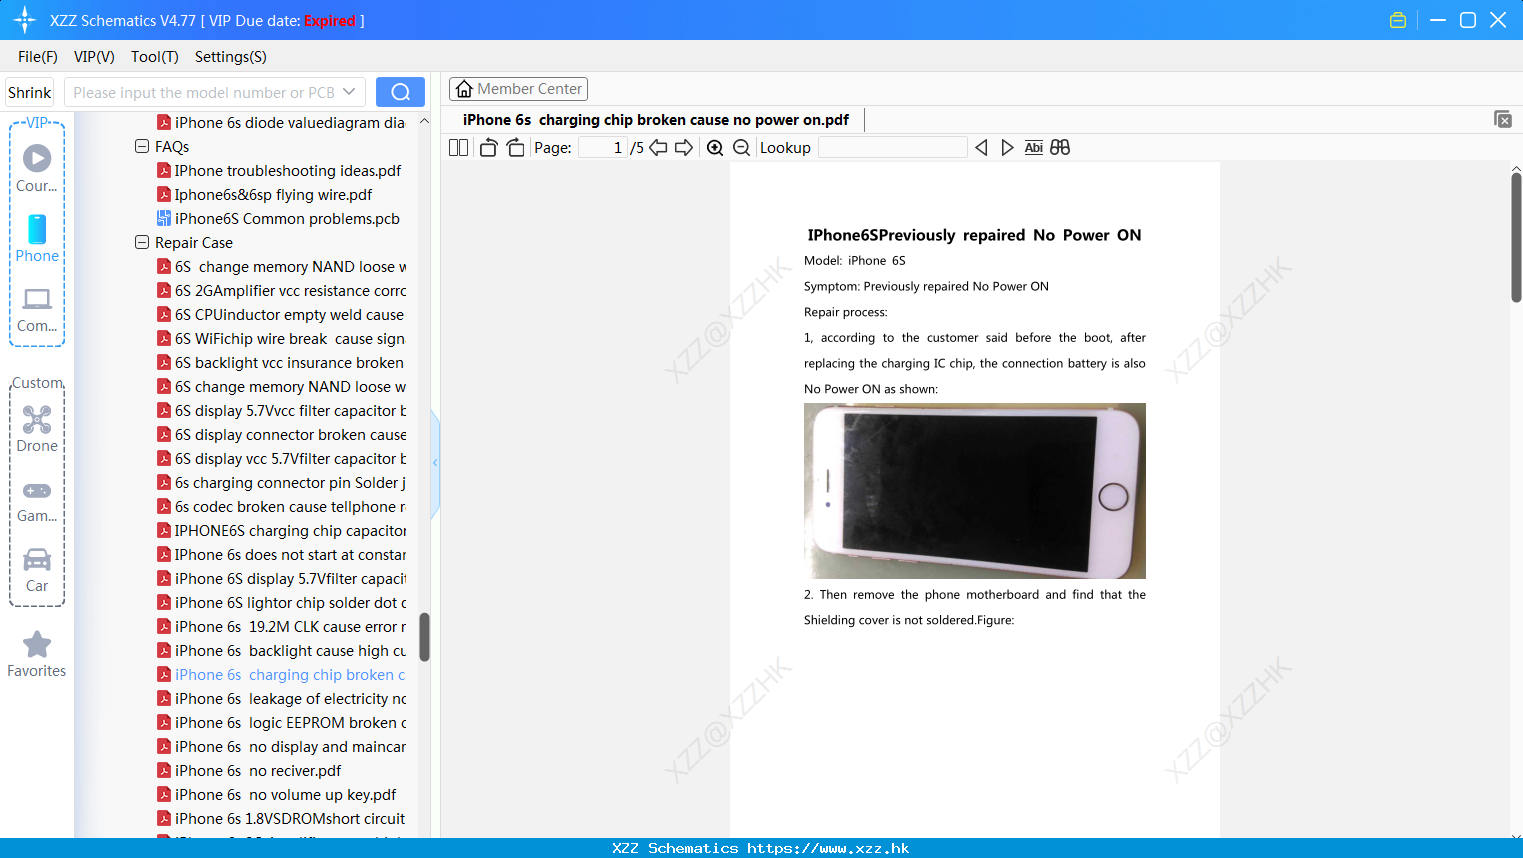Rotate page clockwise
The image size is (1523, 858).
[x=515, y=147]
